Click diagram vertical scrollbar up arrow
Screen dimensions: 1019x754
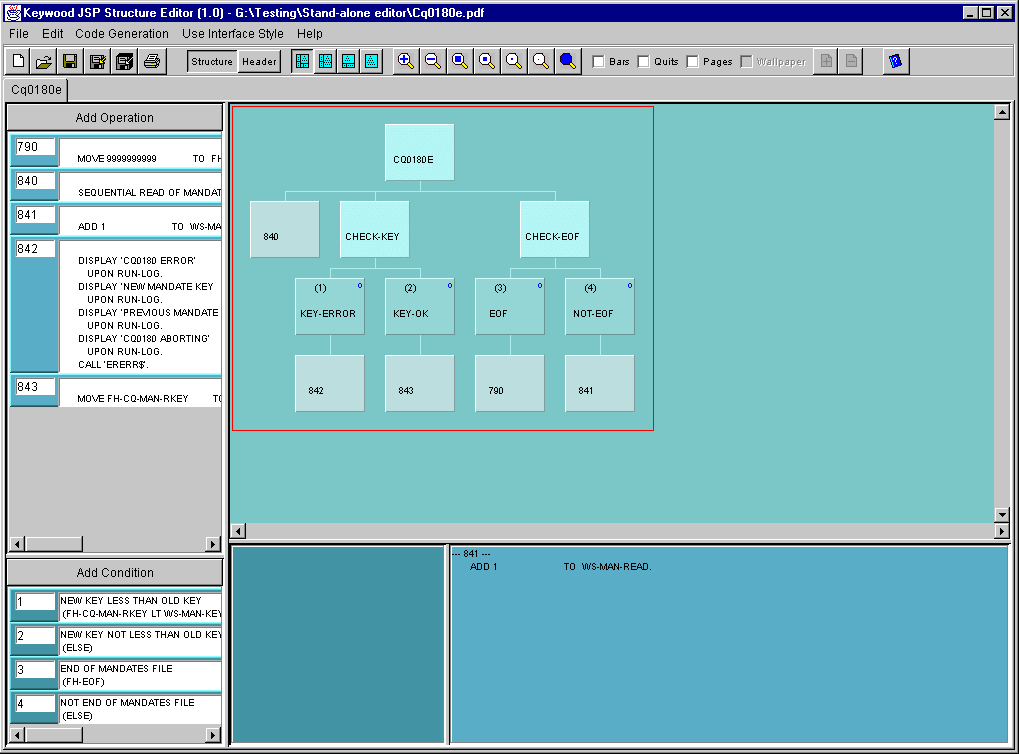(x=1002, y=113)
